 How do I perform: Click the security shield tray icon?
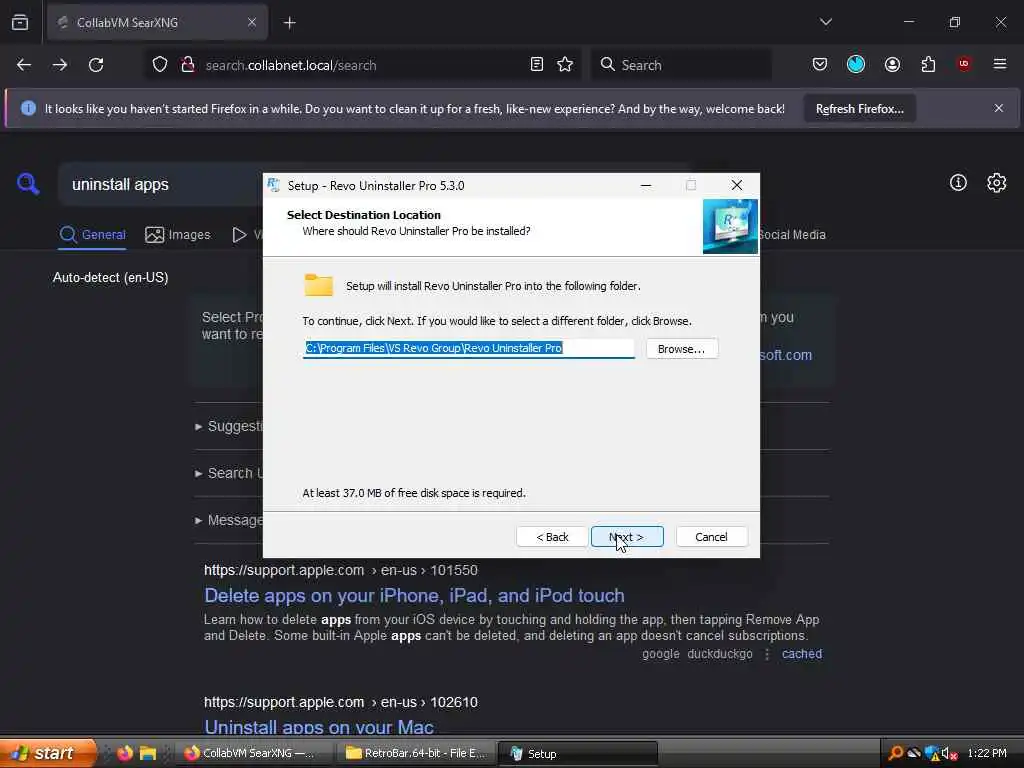[x=932, y=754]
